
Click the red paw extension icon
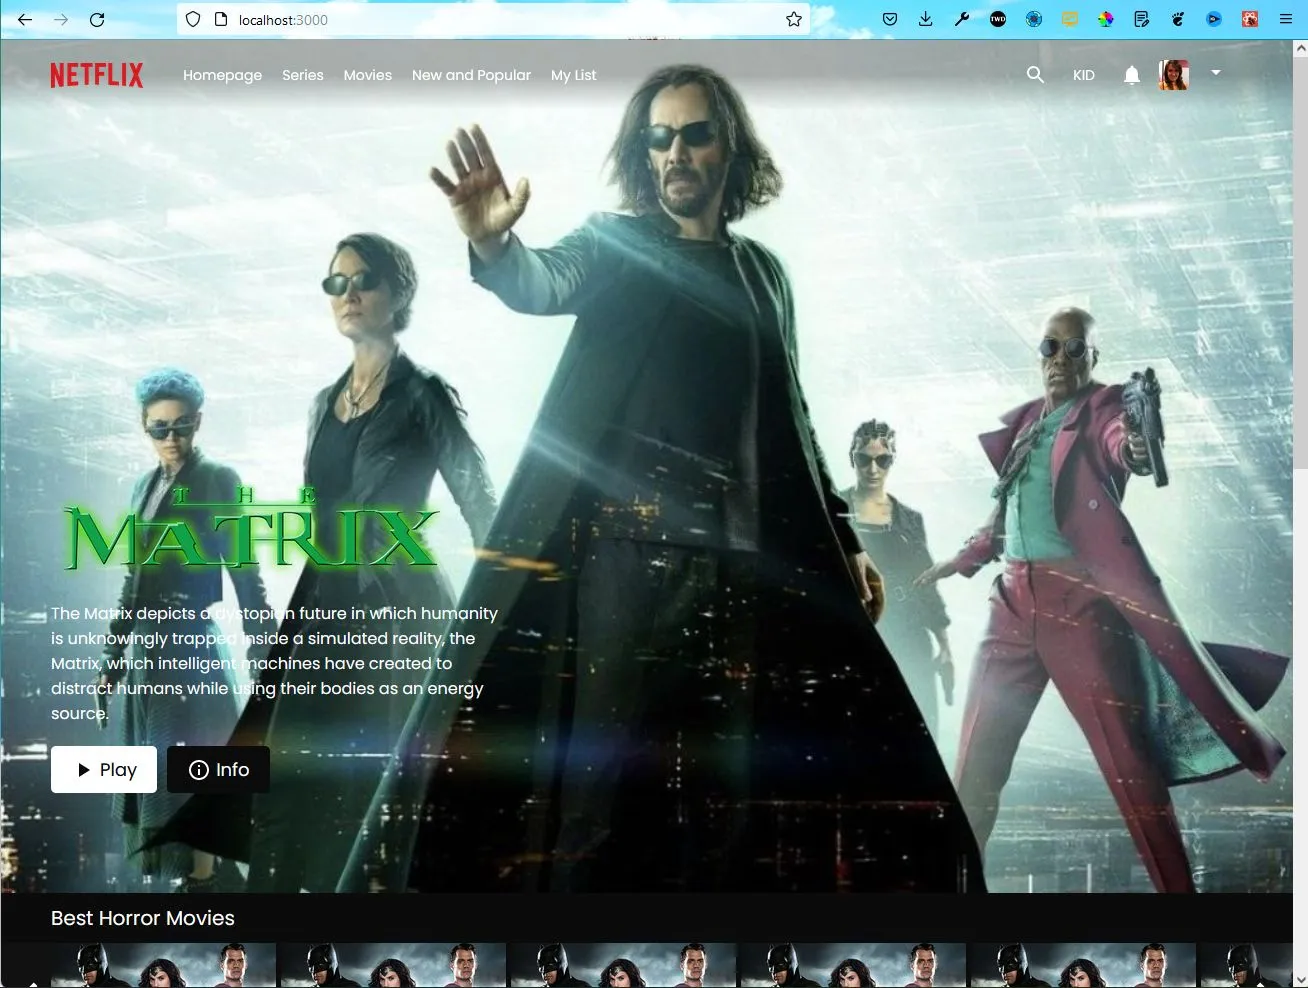pos(1250,19)
